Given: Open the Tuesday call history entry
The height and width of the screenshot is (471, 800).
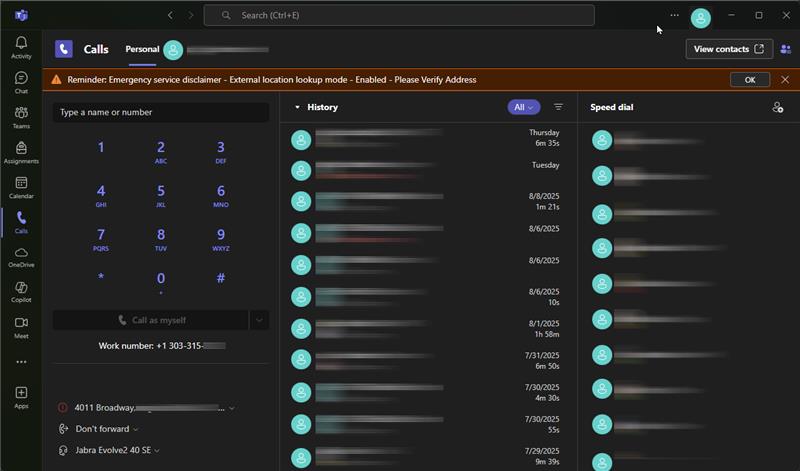Looking at the screenshot, I should point(428,170).
